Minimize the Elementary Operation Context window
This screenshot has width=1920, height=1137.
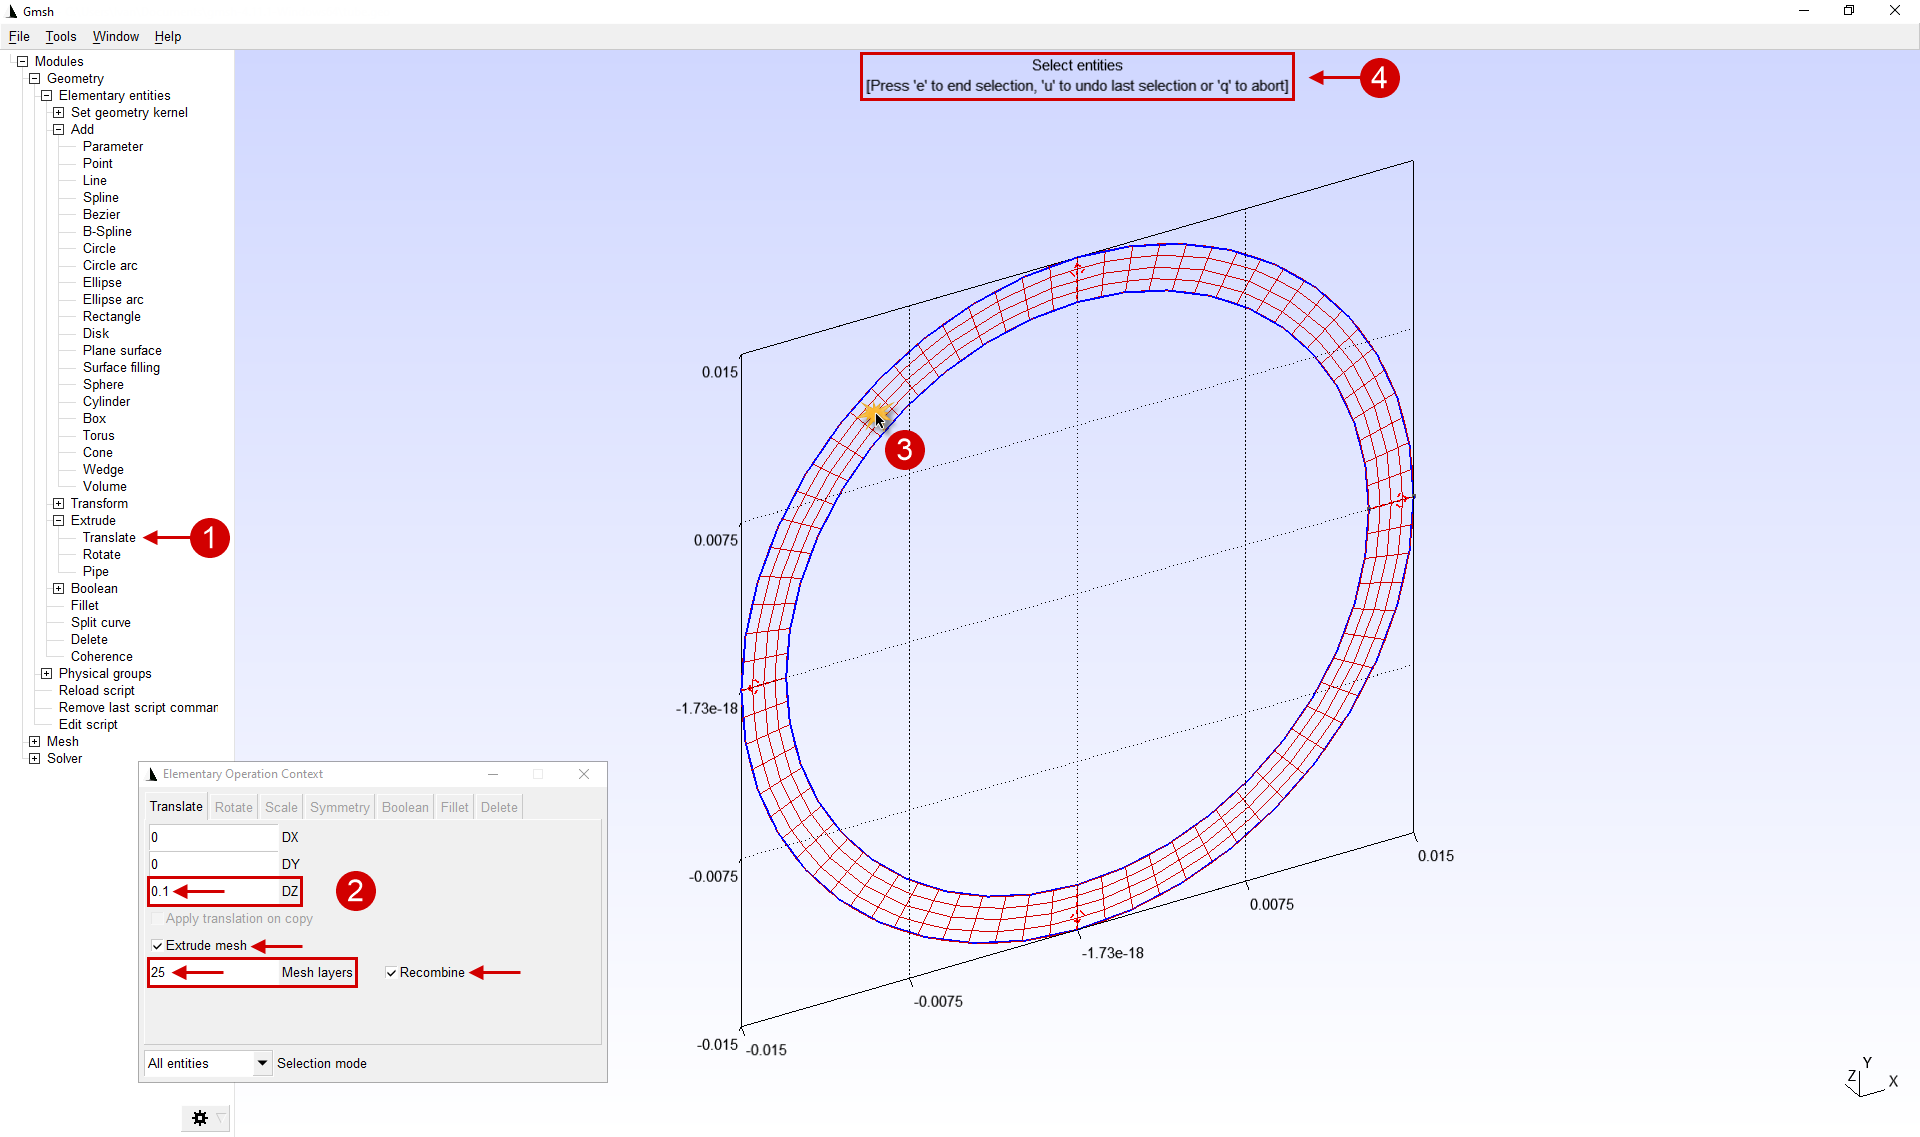coord(492,774)
